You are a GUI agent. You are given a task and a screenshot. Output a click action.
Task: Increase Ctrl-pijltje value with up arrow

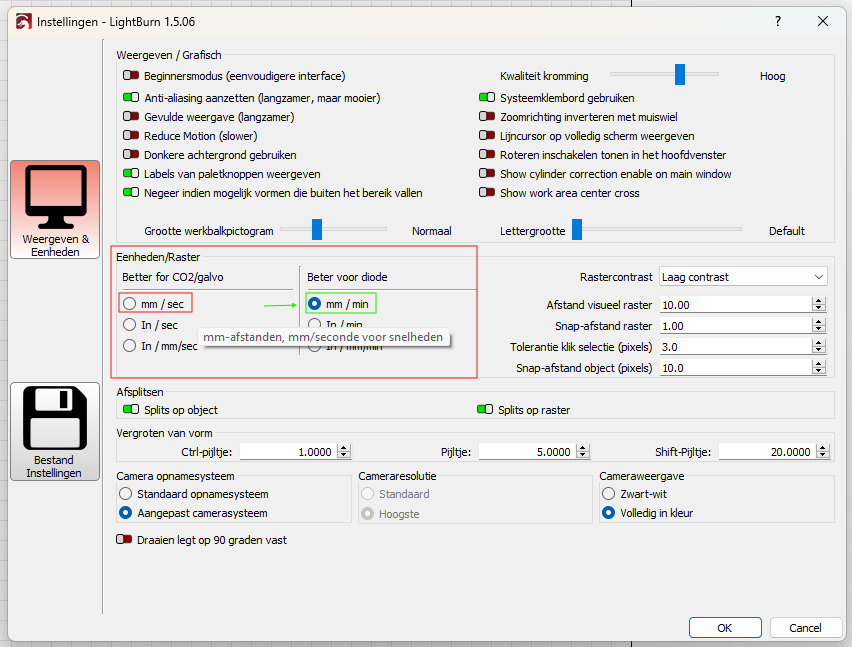point(344,448)
